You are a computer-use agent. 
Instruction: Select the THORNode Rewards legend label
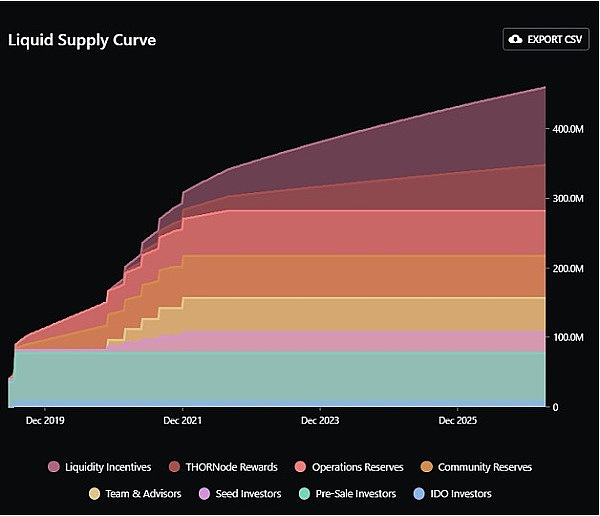[x=232, y=467]
